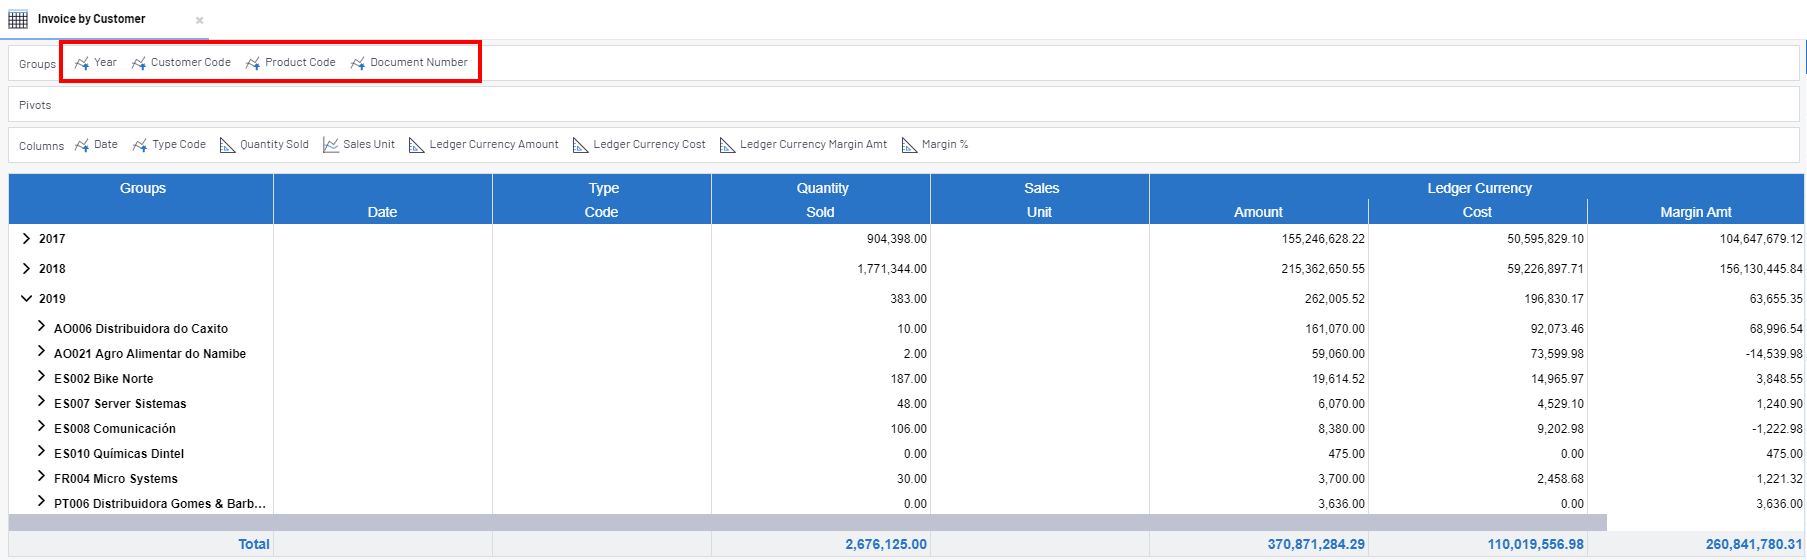The height and width of the screenshot is (560, 1807).
Task: Click the Ledger Currency Amount icon
Action: click(x=417, y=145)
